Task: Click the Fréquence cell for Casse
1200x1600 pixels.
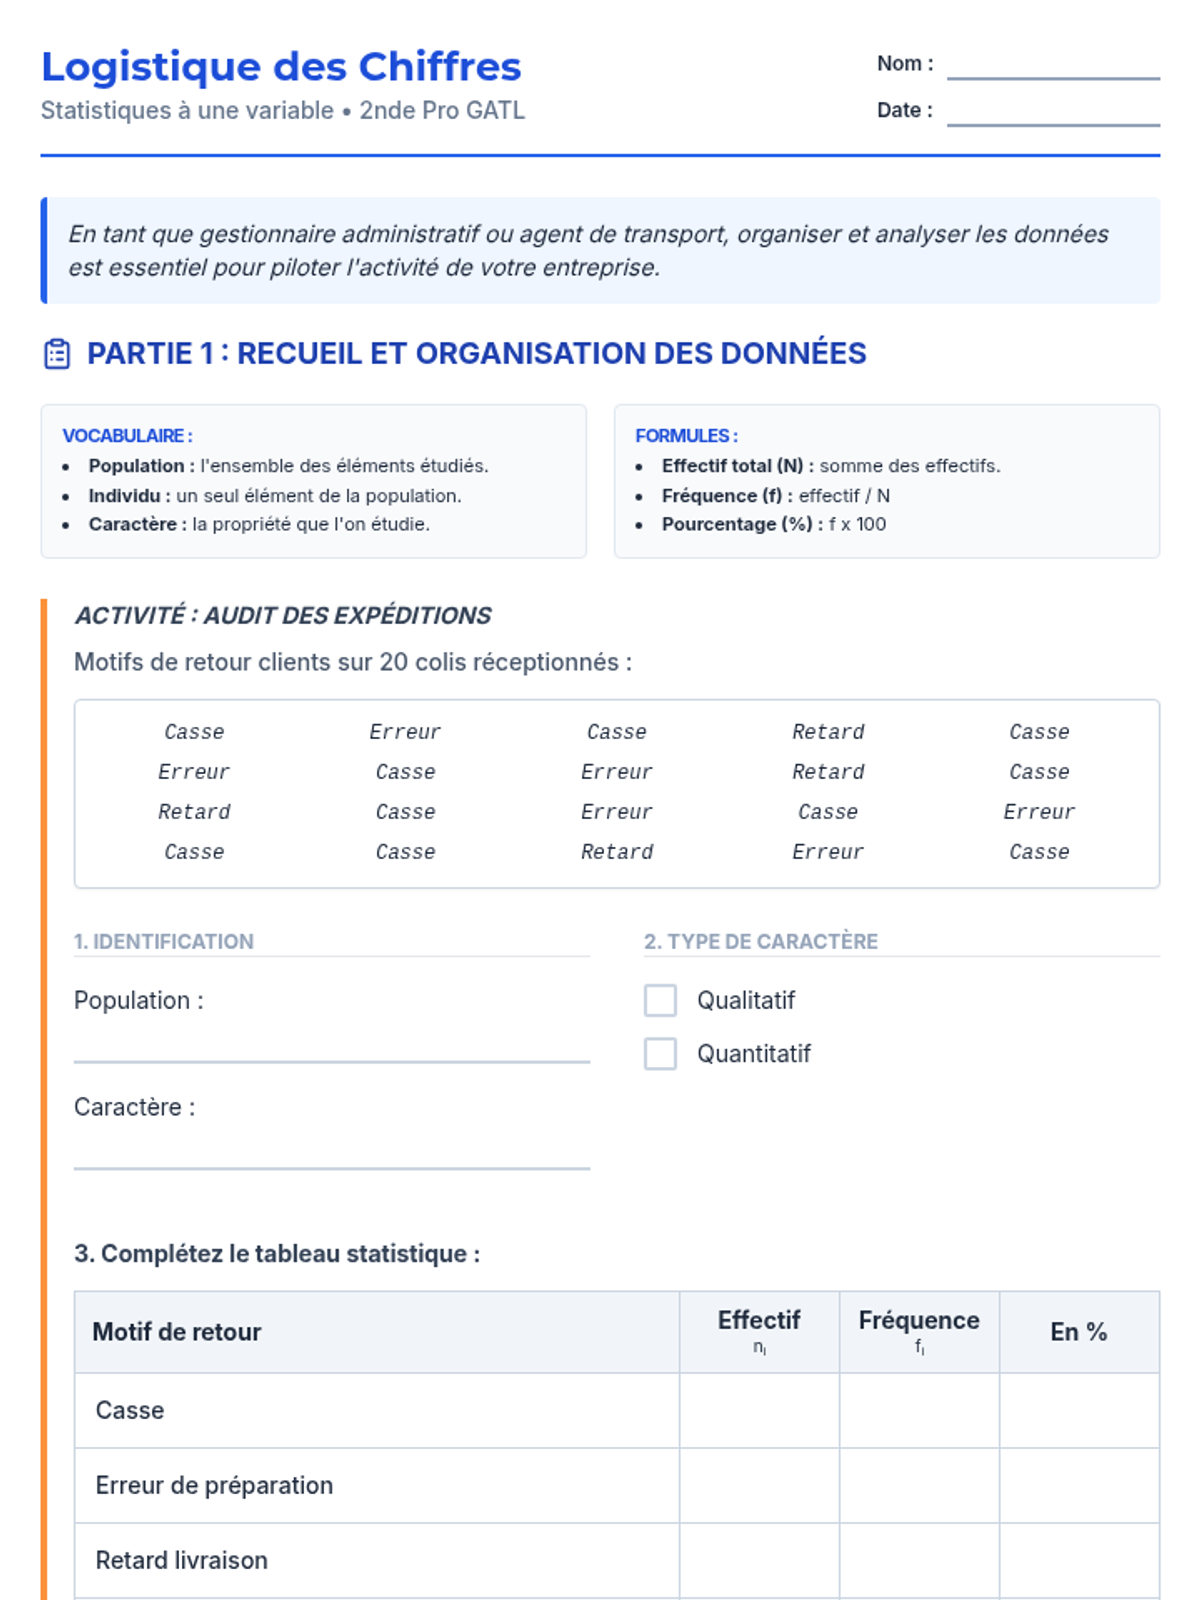Action: click(919, 1410)
